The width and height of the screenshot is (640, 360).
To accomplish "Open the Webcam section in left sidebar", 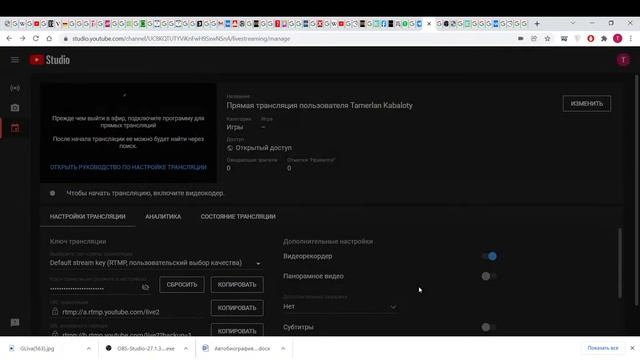I will coord(15,108).
